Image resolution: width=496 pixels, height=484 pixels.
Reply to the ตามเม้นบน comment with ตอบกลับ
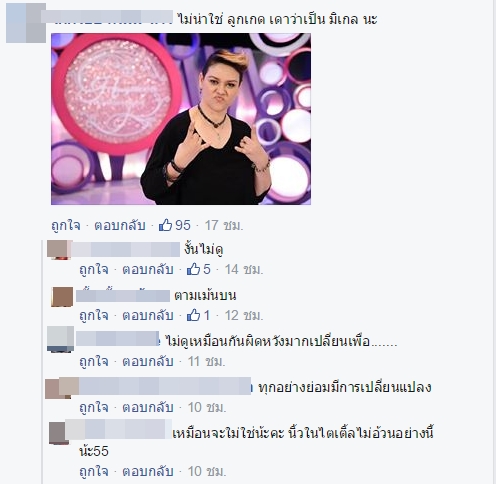pos(148,315)
